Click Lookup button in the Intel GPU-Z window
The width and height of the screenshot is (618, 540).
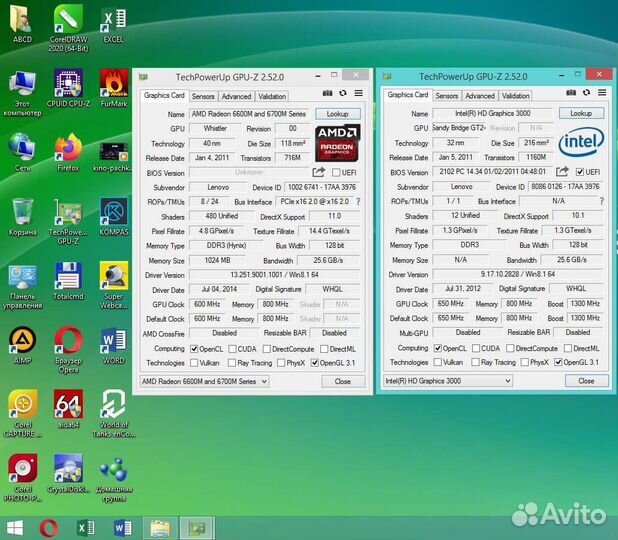point(581,114)
